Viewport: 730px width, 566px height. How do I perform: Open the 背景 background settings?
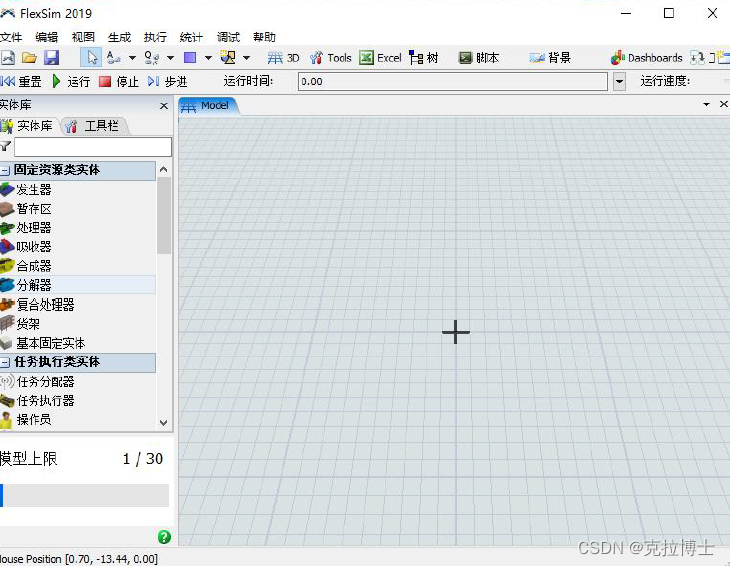[550, 58]
